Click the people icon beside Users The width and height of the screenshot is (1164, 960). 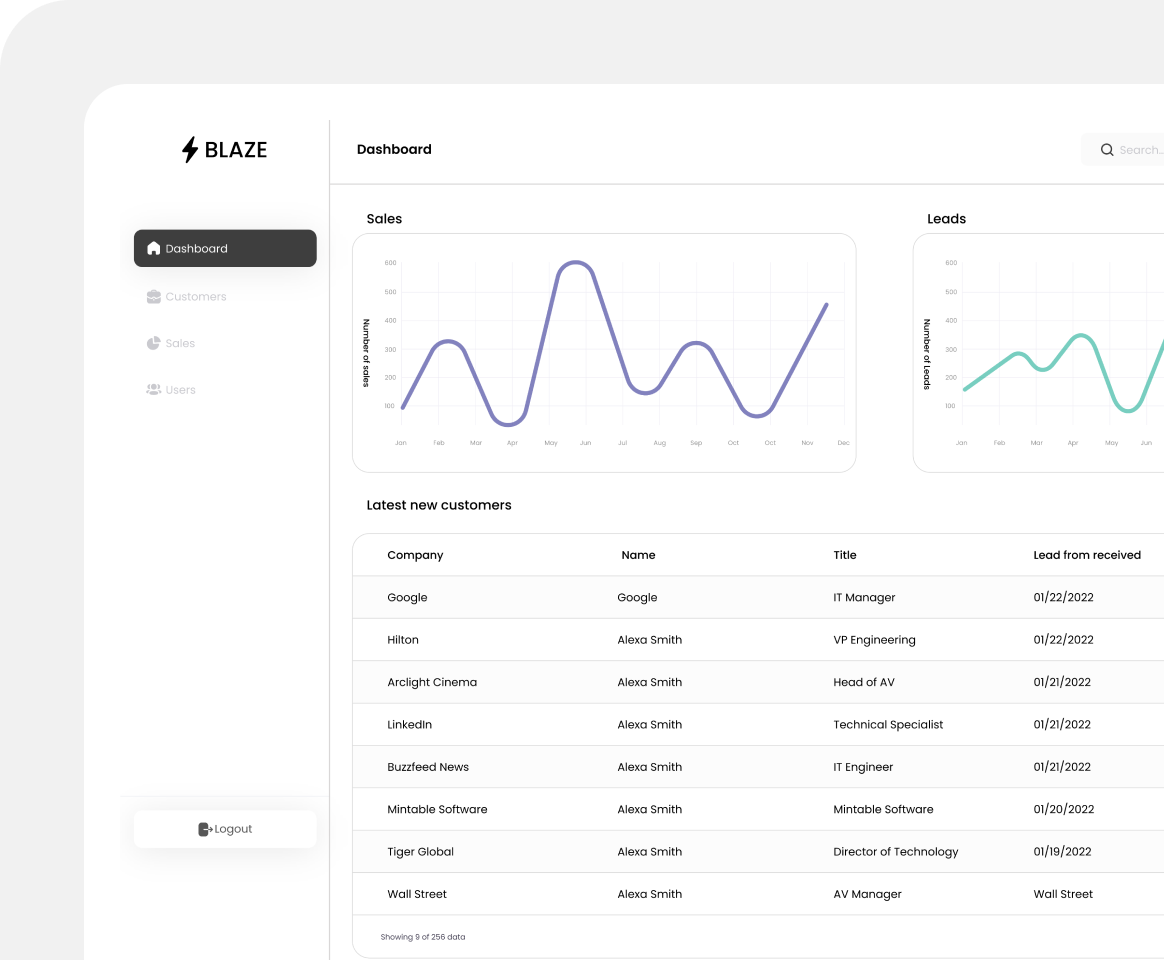click(153, 389)
